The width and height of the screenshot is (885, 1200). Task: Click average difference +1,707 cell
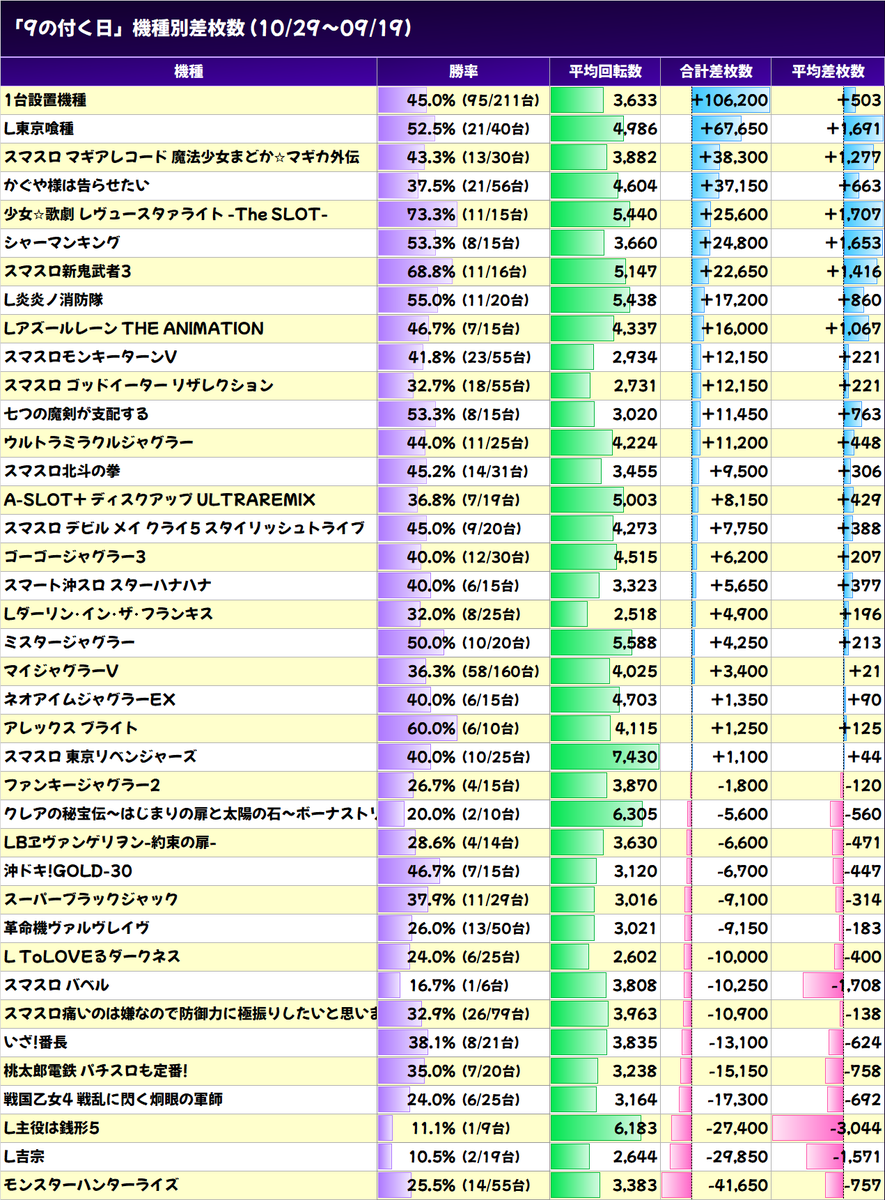[828, 214]
